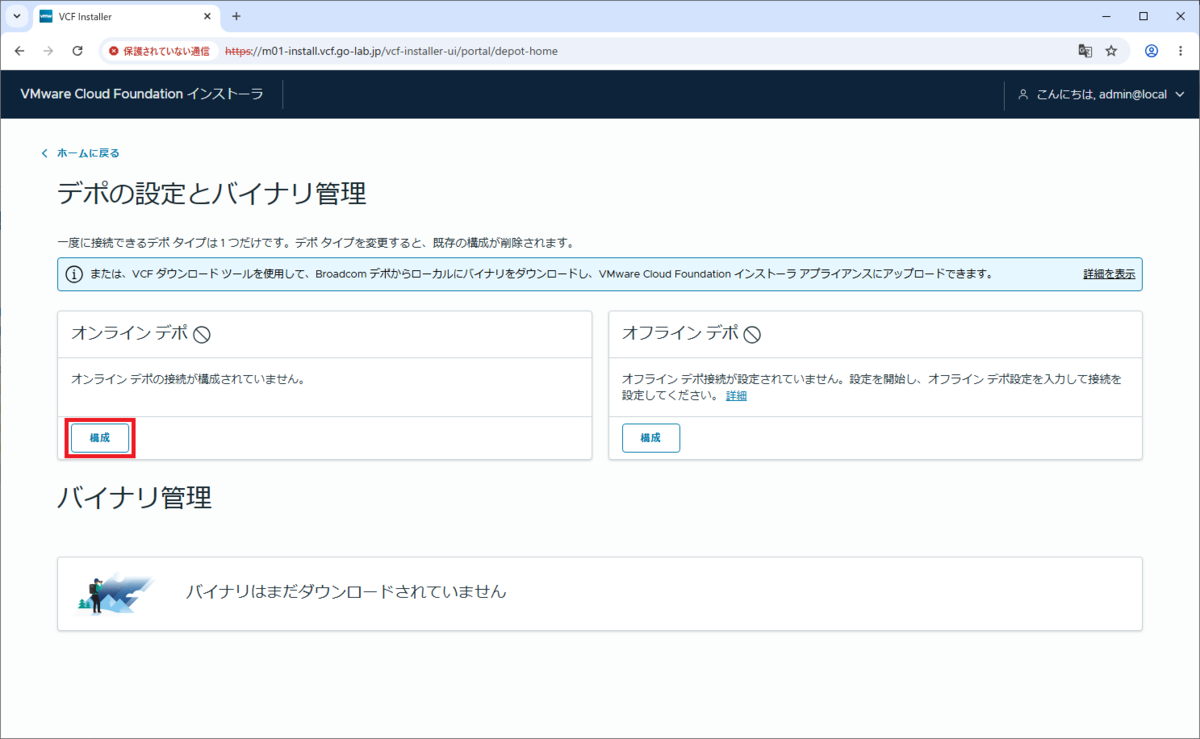The height and width of the screenshot is (739, 1200).
Task: Click 構成 button under オンライン デポ
Action: click(x=100, y=438)
